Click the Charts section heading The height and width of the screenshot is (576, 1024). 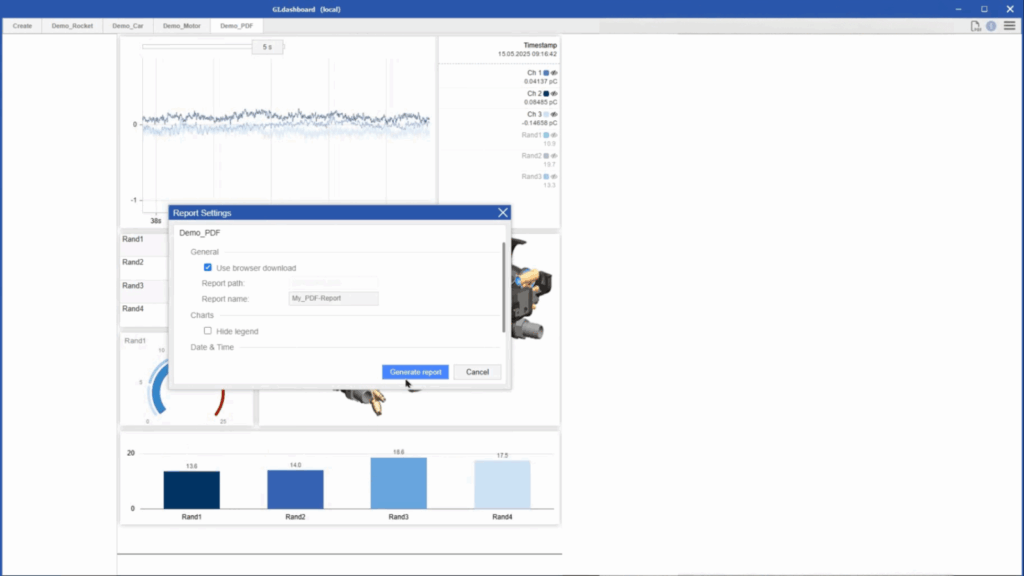(x=202, y=315)
